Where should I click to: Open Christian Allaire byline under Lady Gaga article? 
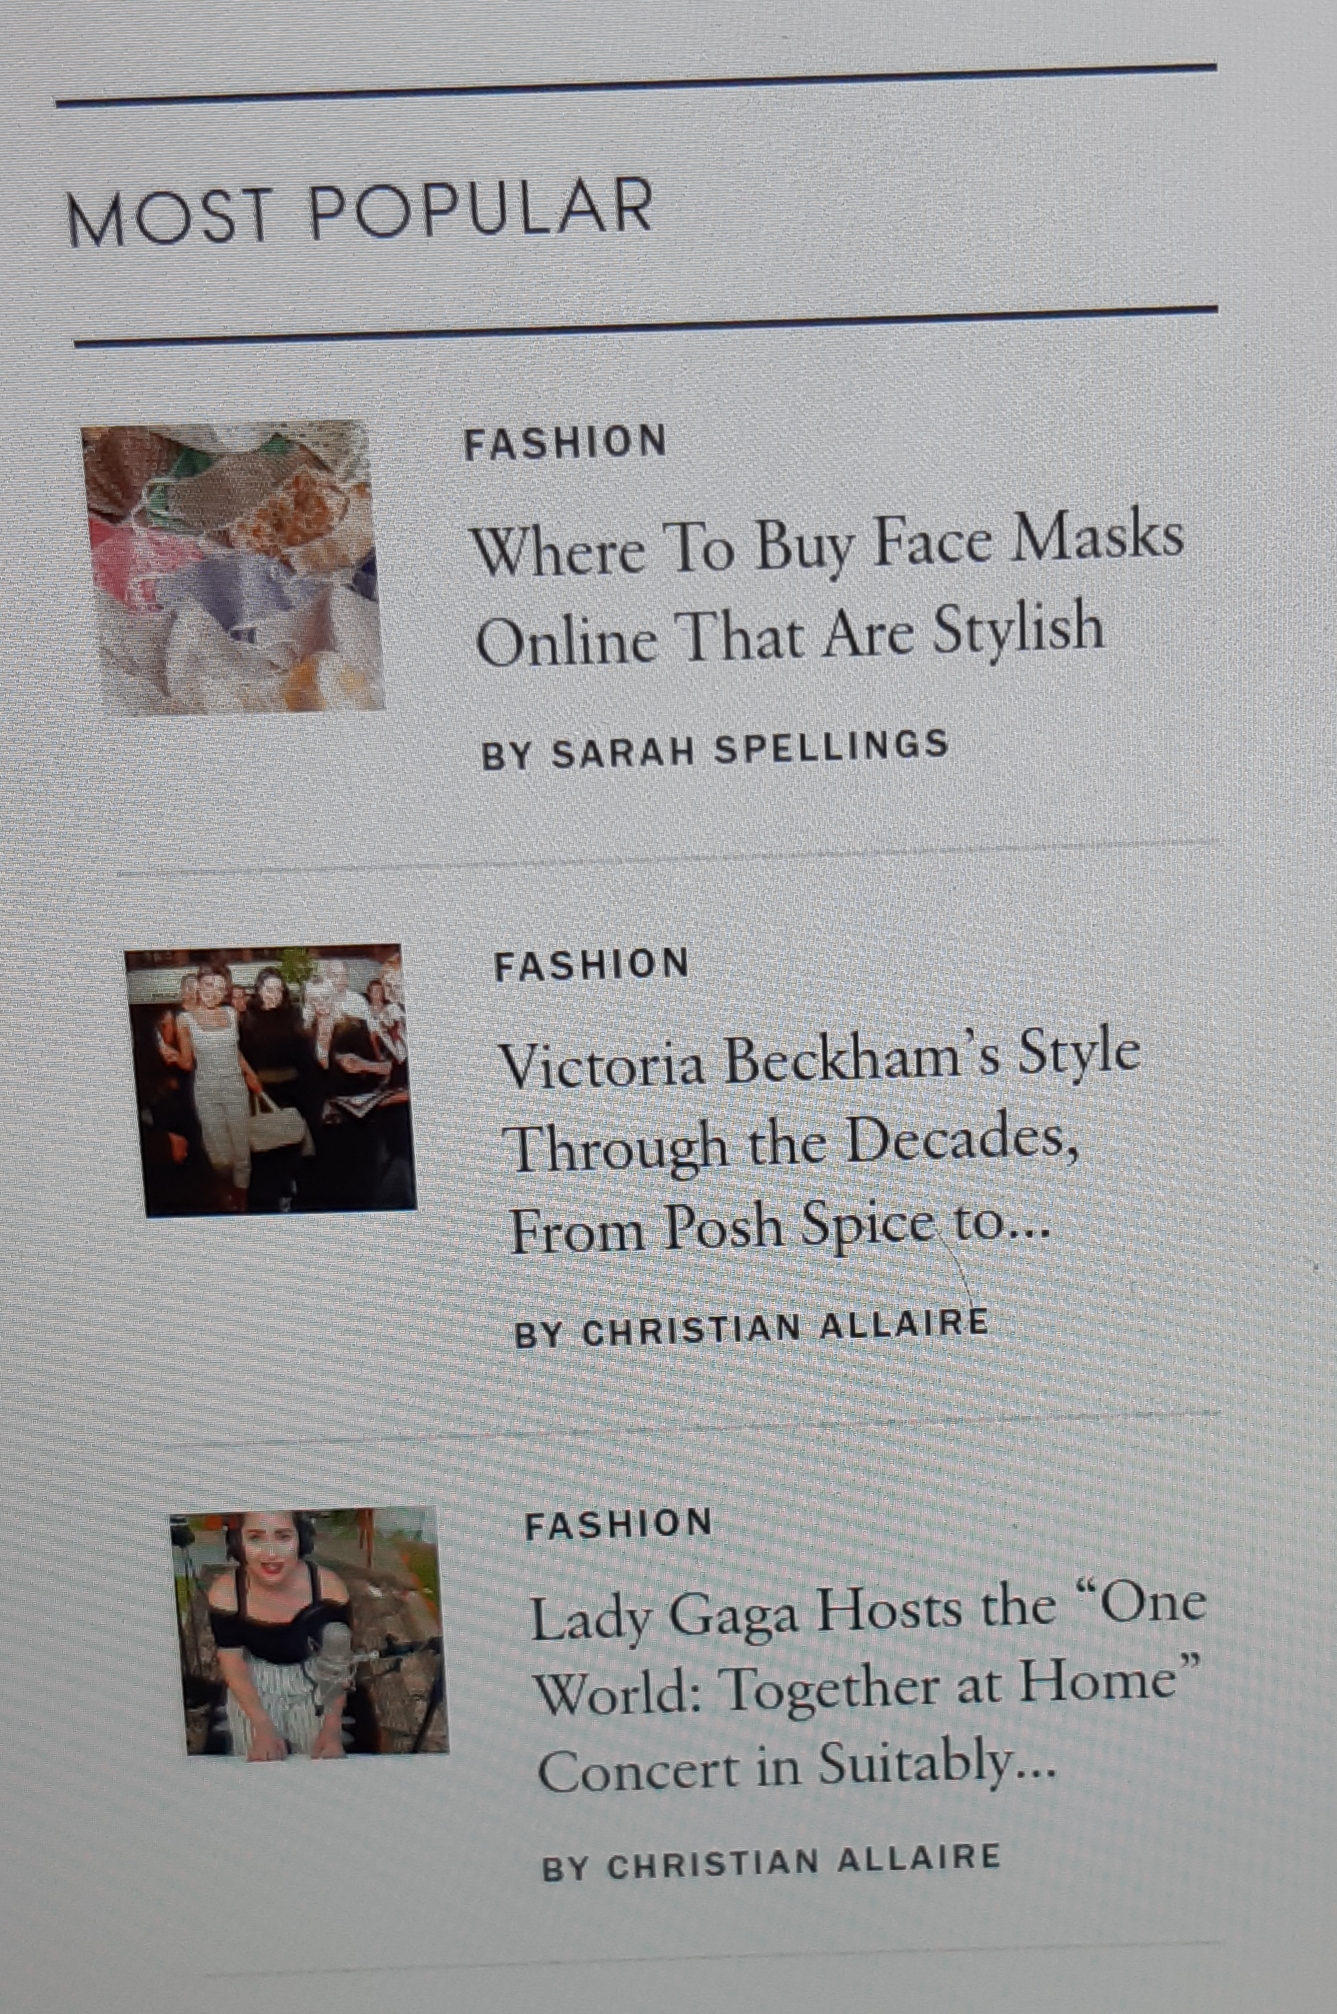770,1862
